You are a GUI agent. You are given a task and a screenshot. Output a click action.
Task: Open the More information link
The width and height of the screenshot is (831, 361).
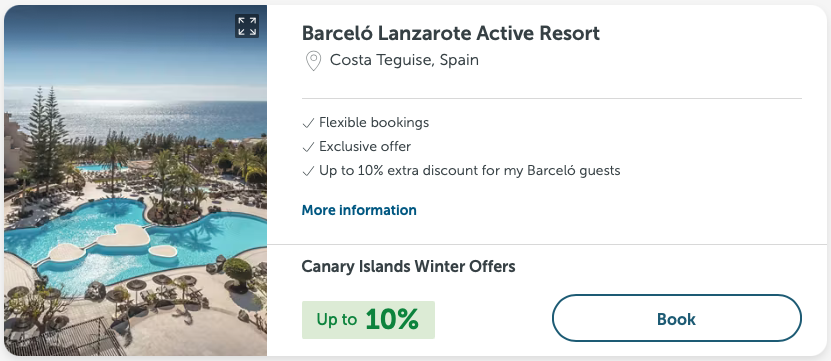[x=359, y=210]
